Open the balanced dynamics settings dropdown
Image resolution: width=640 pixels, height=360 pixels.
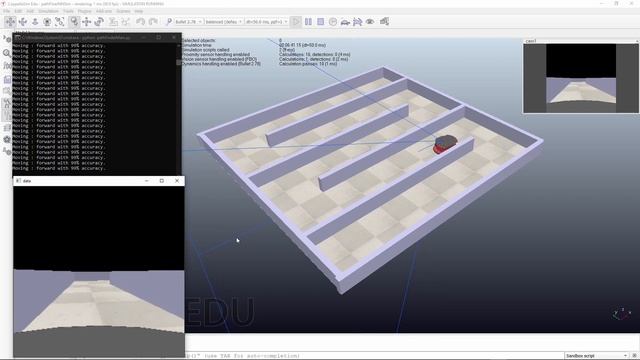point(223,22)
